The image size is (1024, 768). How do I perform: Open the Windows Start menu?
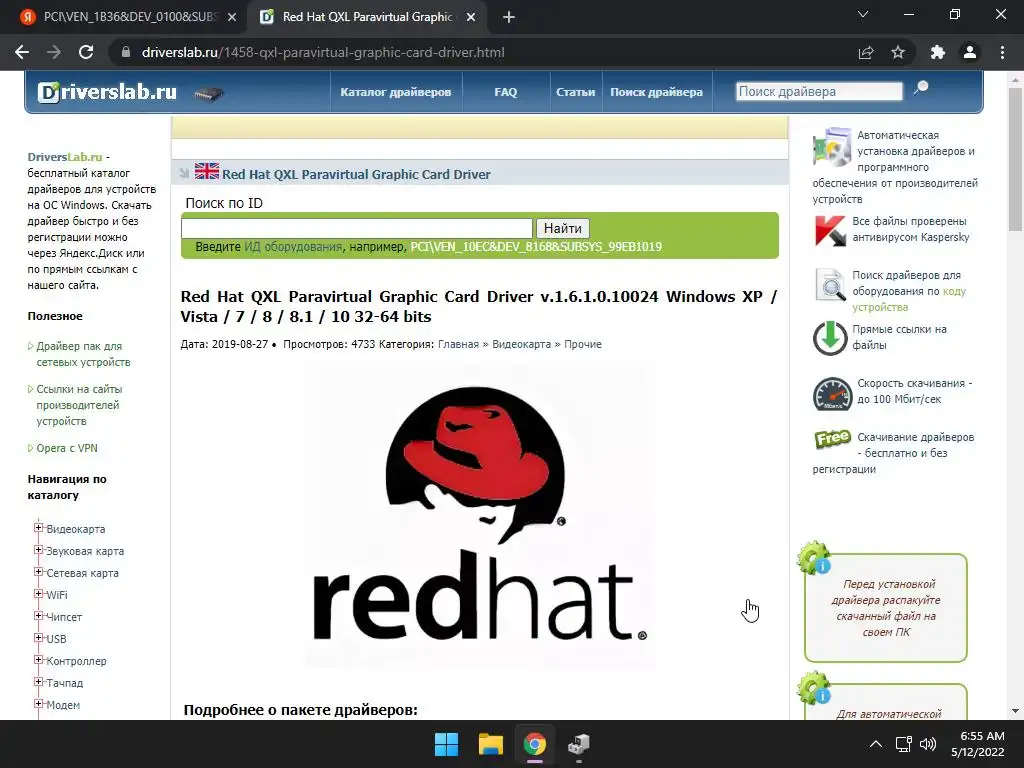(447, 744)
